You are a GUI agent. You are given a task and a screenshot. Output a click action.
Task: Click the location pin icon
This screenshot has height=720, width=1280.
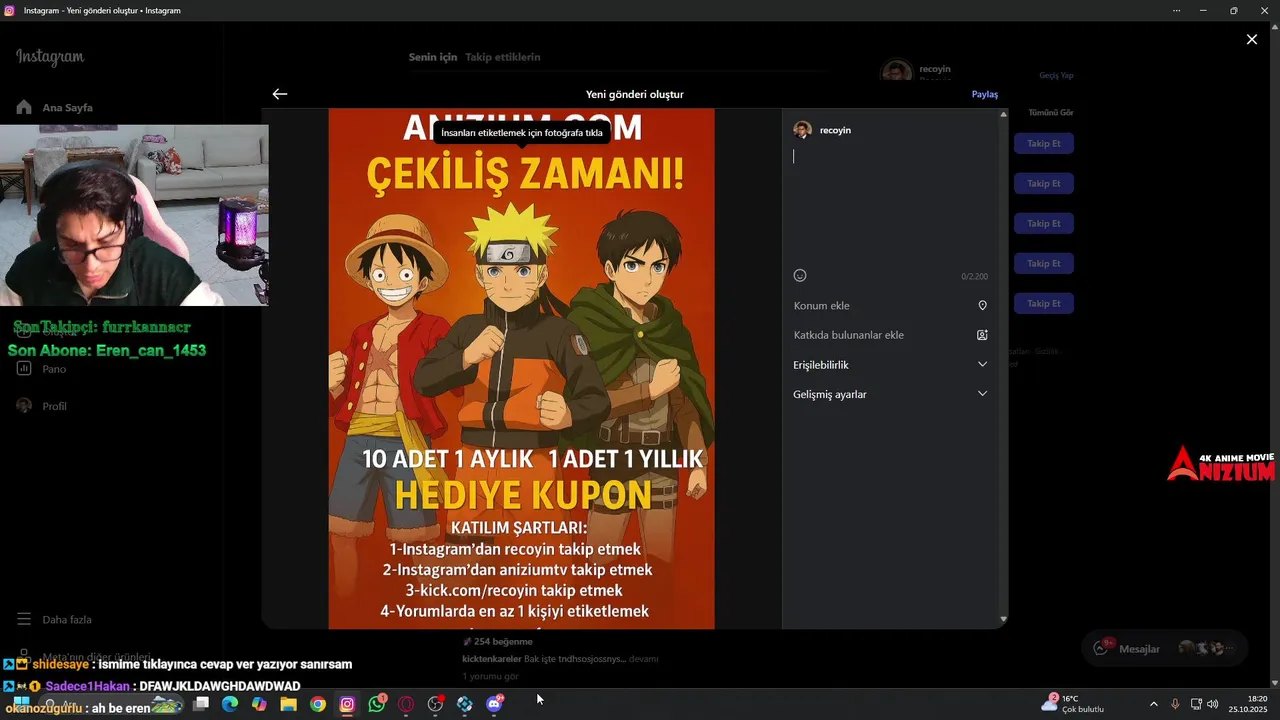982,306
